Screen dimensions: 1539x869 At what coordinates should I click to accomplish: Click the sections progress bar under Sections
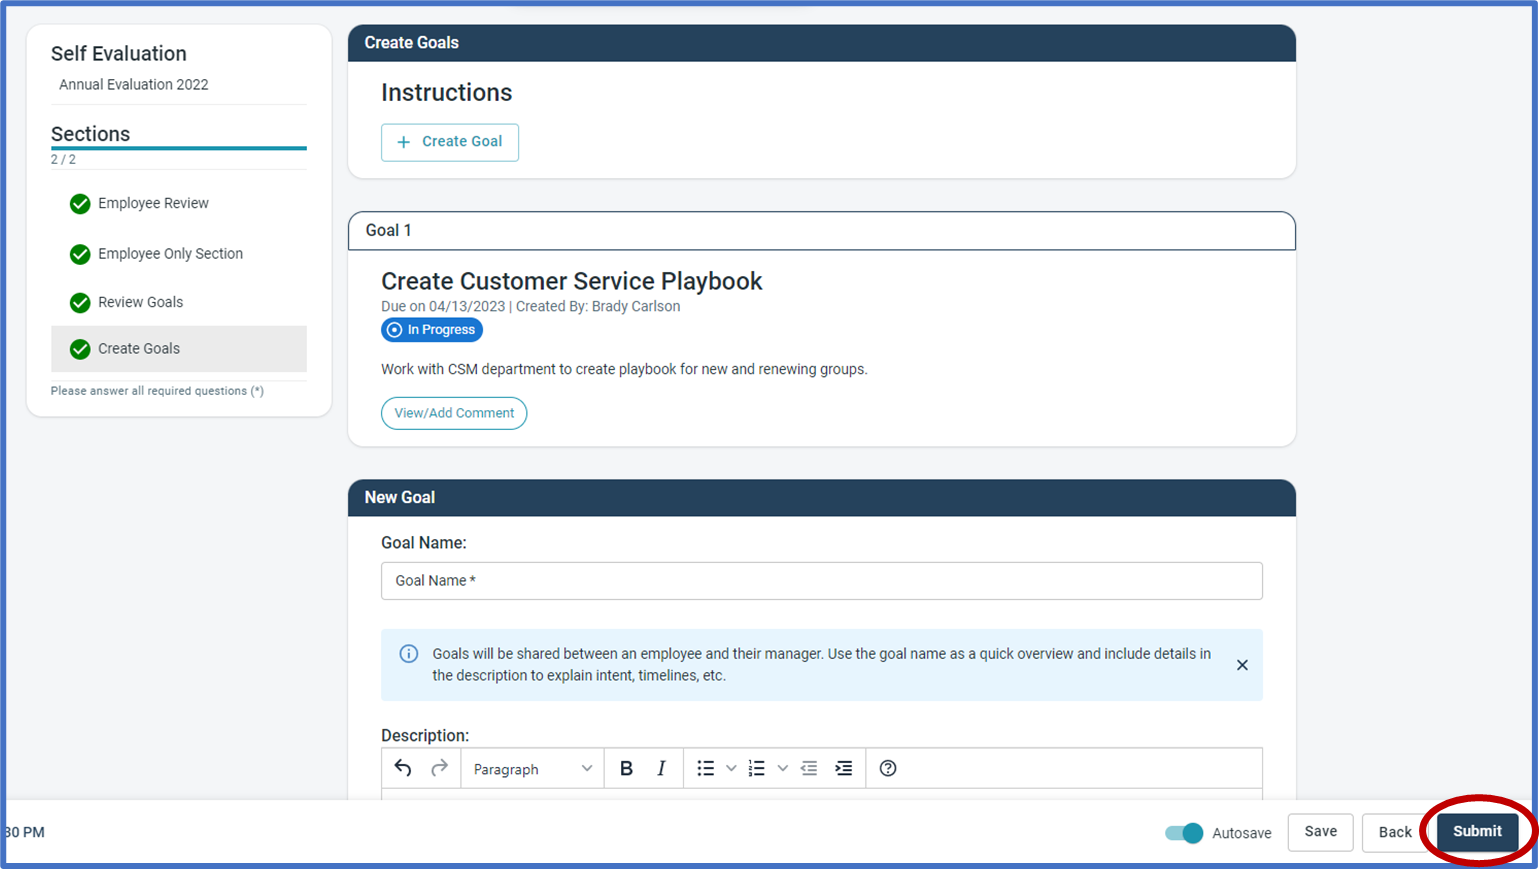coord(179,148)
